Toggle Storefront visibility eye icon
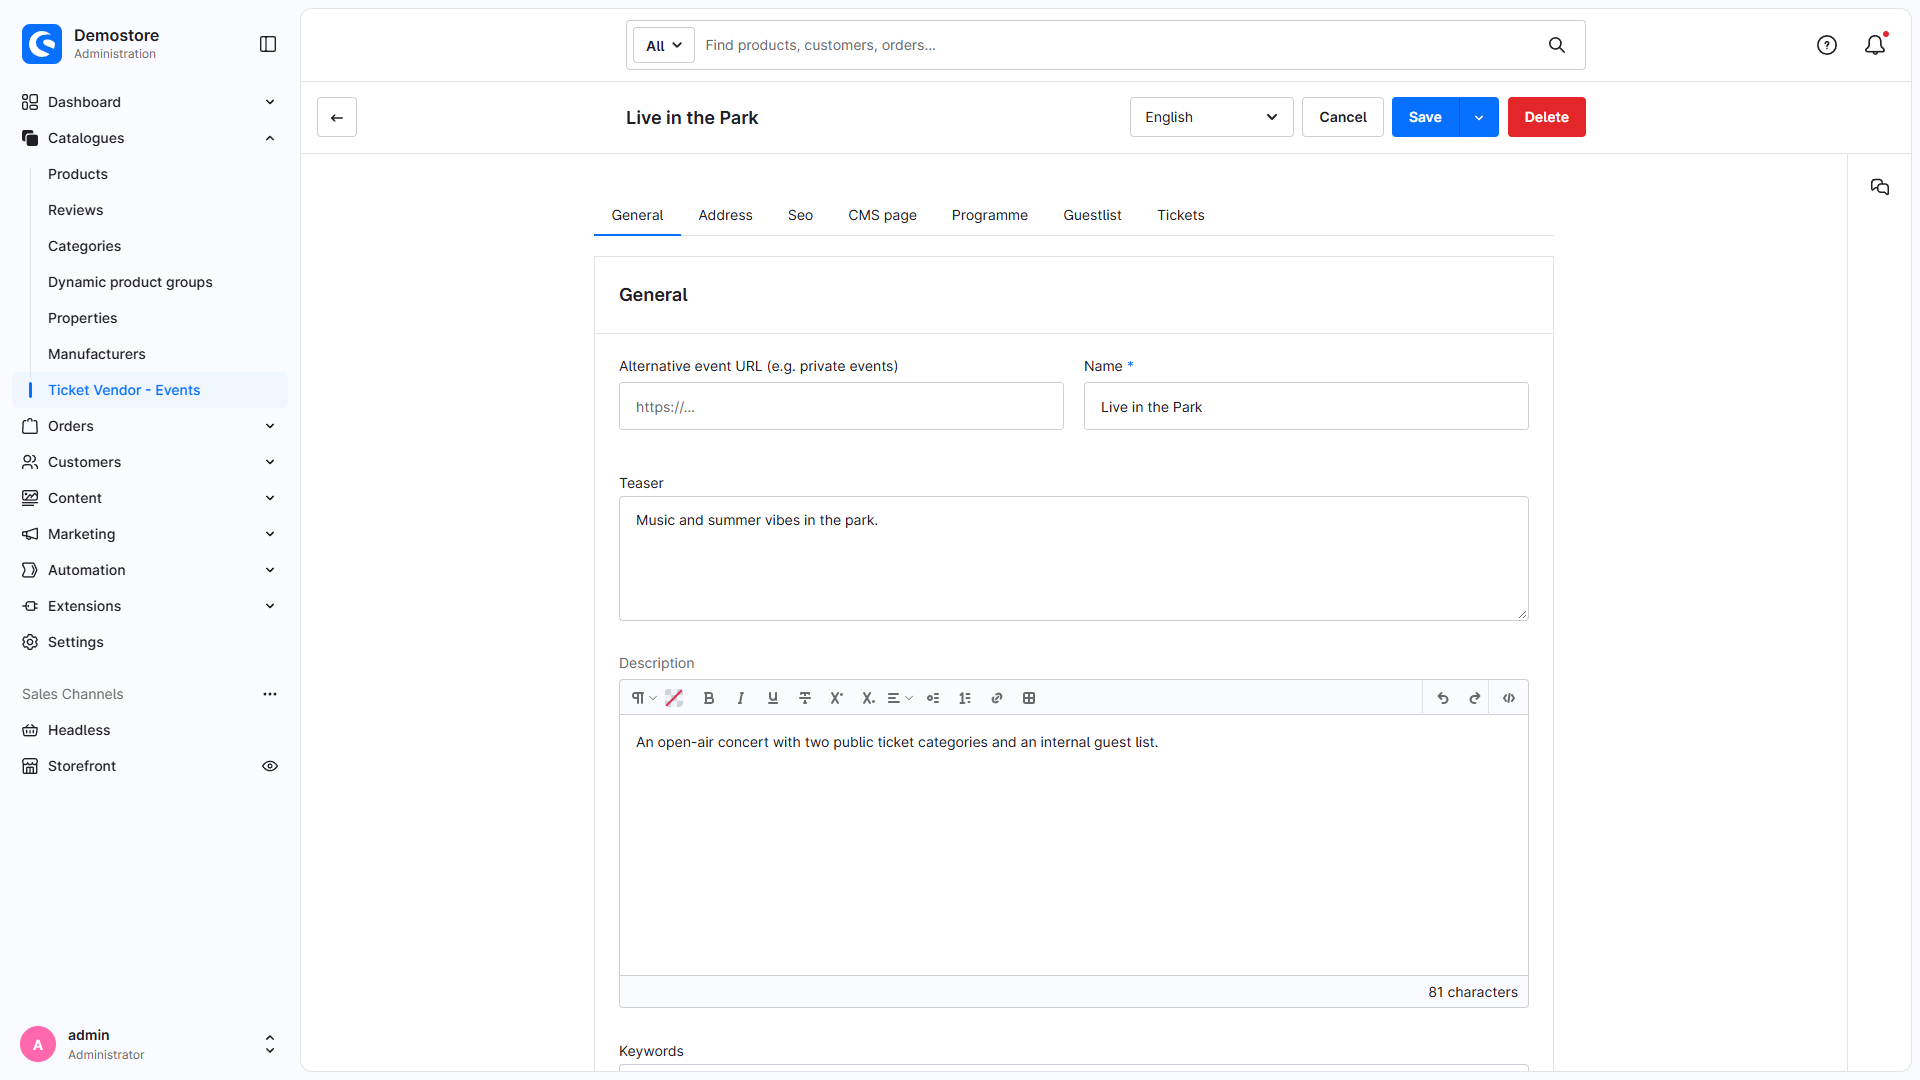 pyautogui.click(x=270, y=766)
